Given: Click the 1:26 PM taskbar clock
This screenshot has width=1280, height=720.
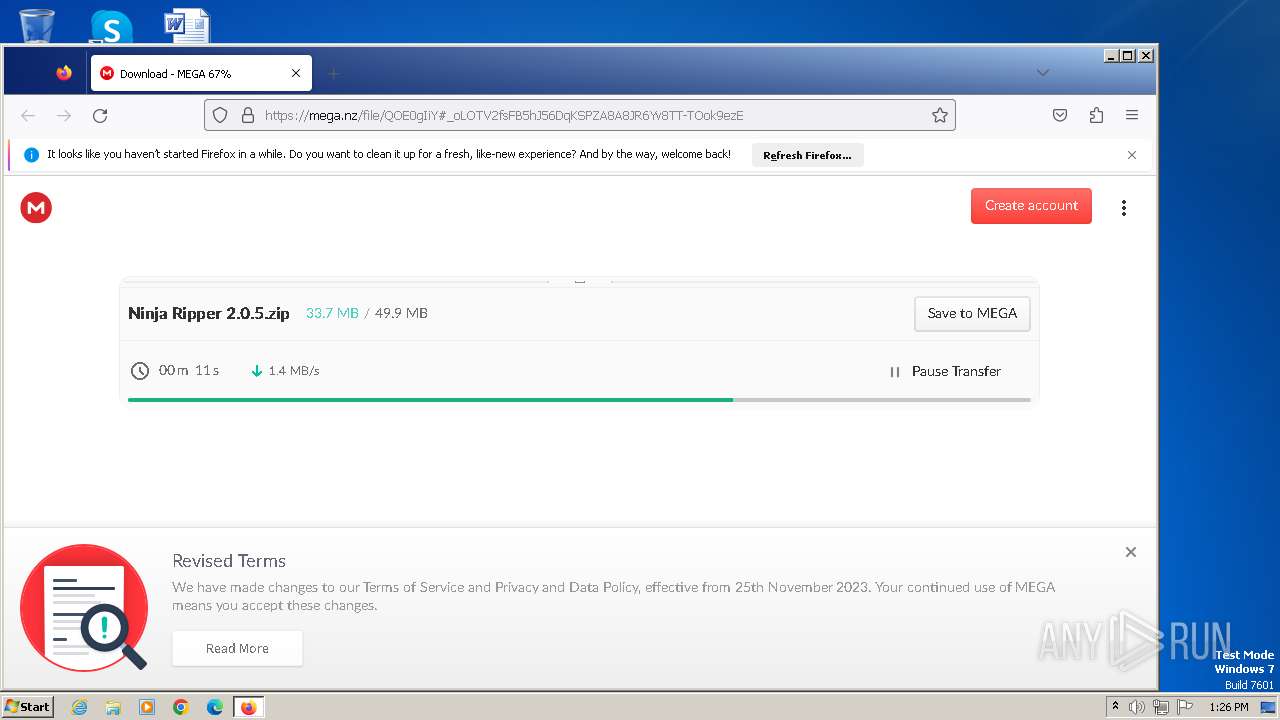Looking at the screenshot, I should point(1228,707).
